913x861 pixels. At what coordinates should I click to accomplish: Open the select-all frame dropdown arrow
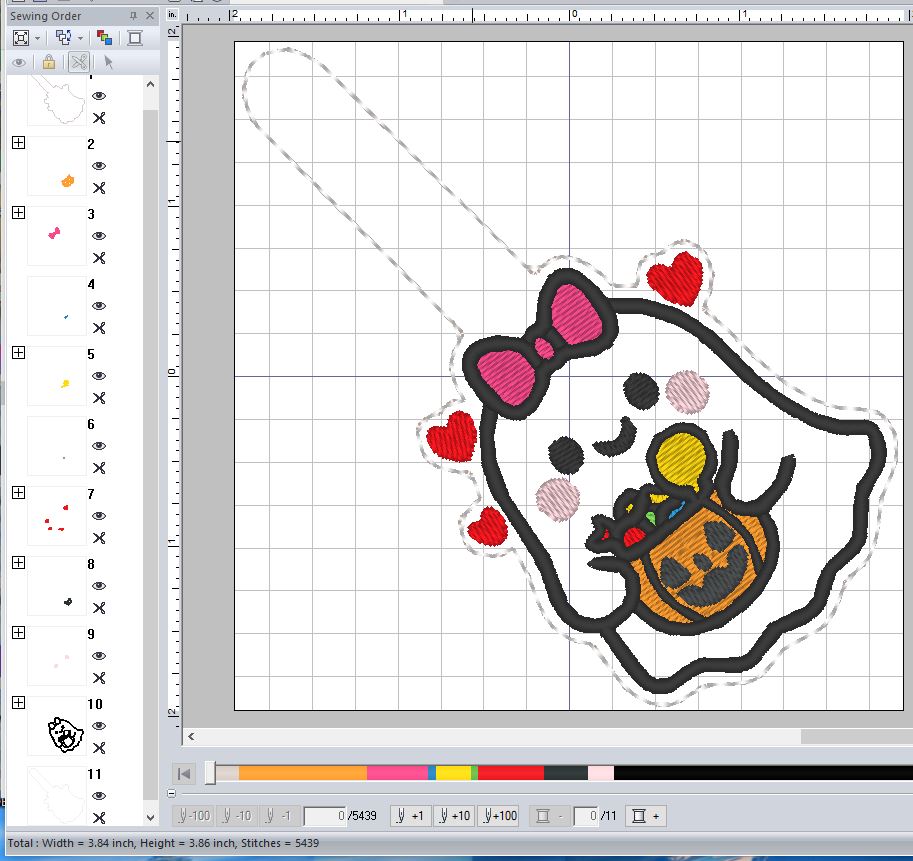pos(38,38)
